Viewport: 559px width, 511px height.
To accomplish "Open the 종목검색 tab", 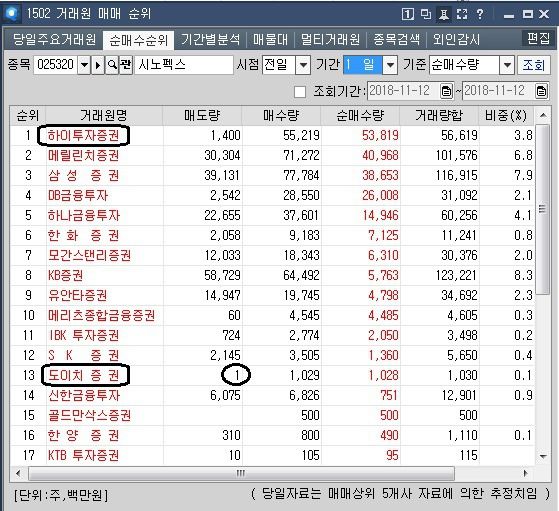I will pyautogui.click(x=396, y=39).
